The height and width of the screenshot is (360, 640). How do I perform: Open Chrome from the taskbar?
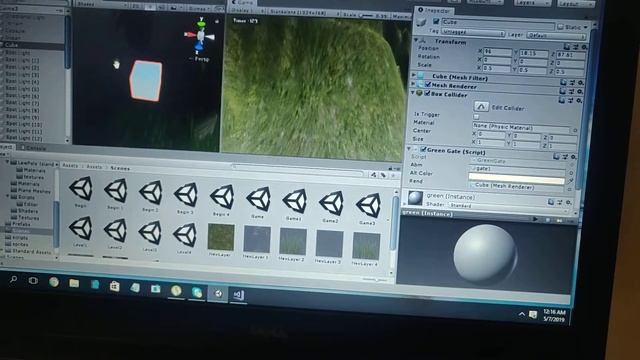click(54, 282)
